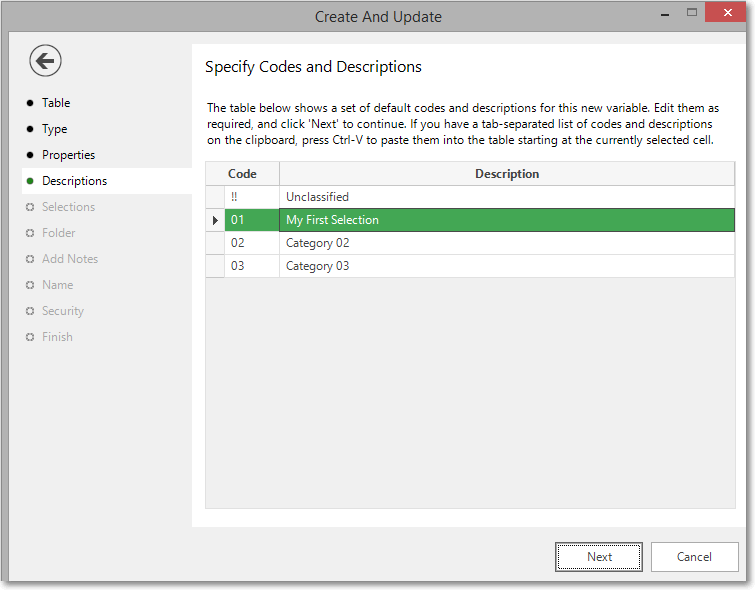Open the Table step in sidebar
The width and height of the screenshot is (755, 590).
point(56,103)
